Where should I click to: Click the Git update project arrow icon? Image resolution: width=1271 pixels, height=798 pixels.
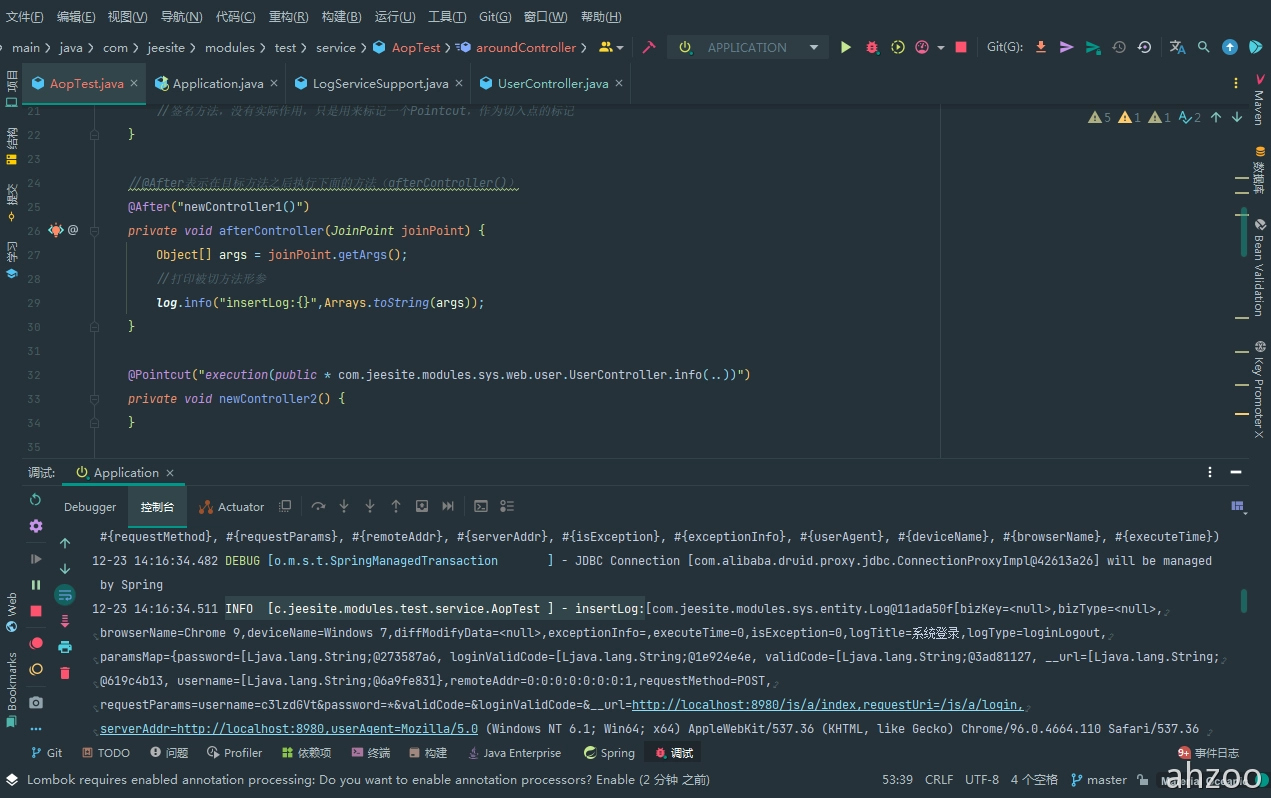pos(1041,47)
